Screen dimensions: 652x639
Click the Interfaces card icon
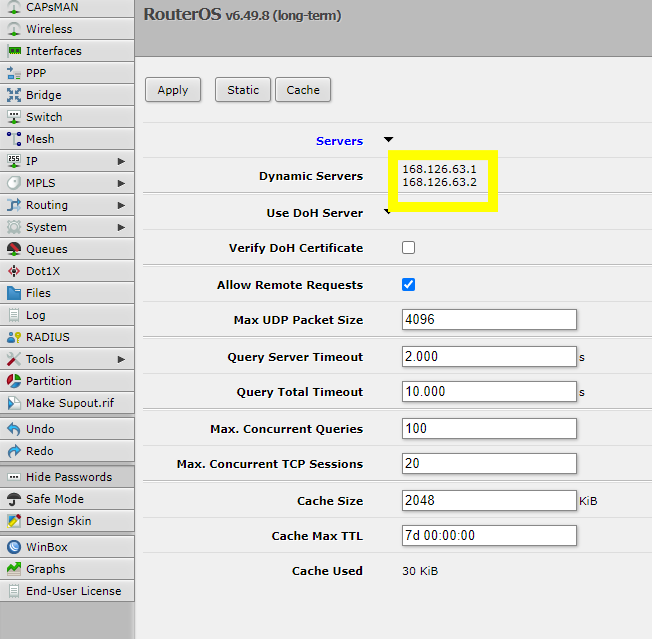point(14,51)
